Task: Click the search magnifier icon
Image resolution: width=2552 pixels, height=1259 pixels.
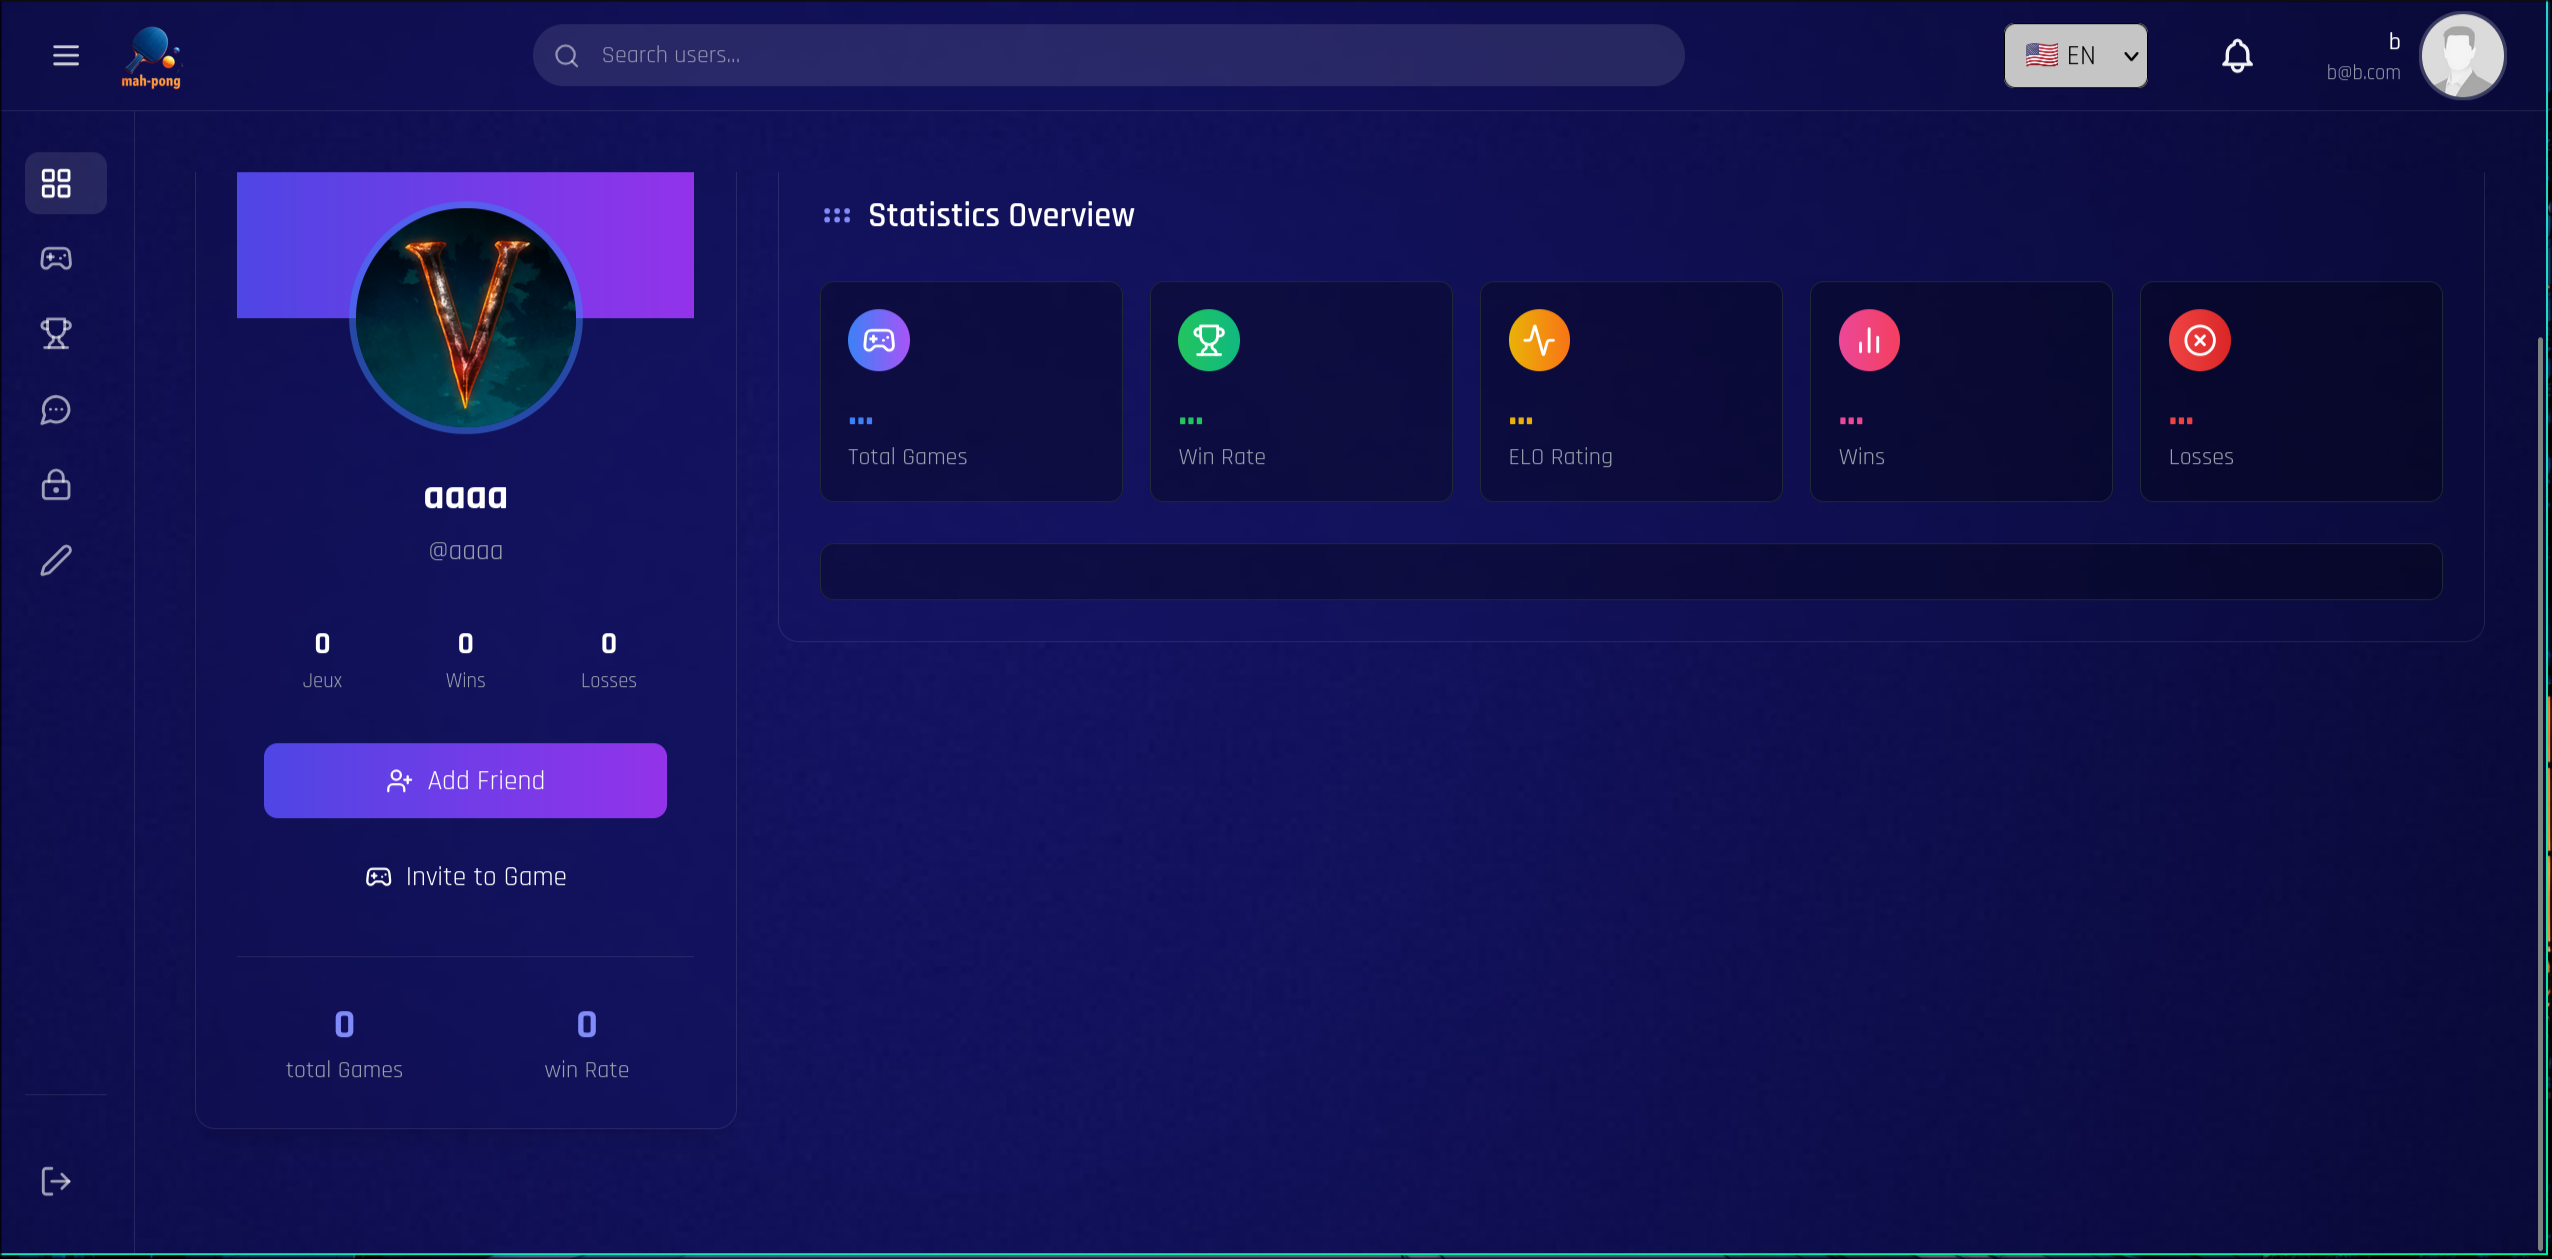Action: pyautogui.click(x=567, y=56)
